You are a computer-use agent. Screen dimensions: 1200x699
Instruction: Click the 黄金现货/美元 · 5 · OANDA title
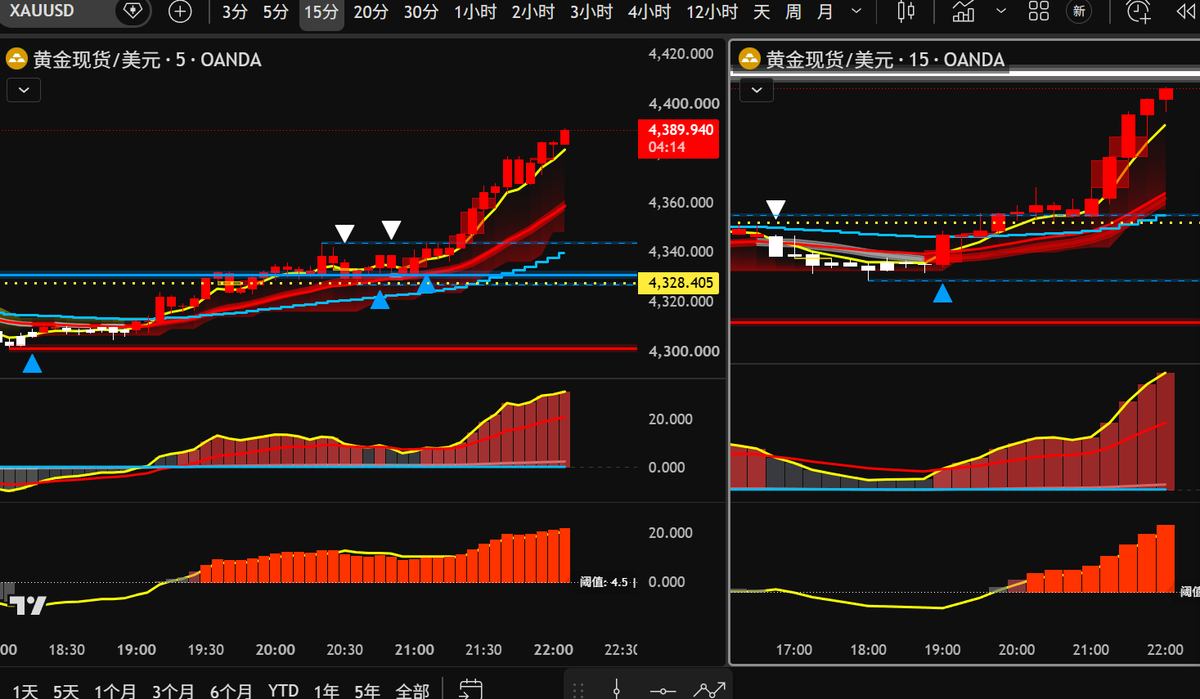coord(147,60)
